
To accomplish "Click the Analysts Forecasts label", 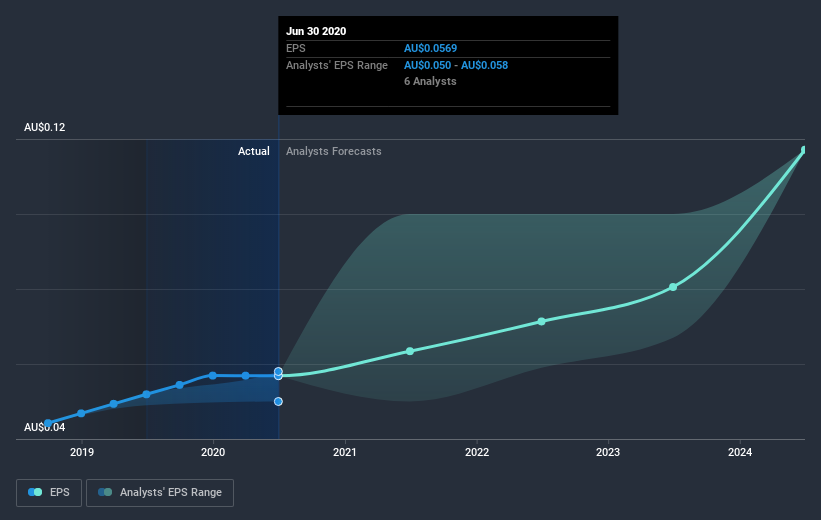I will 334,151.
